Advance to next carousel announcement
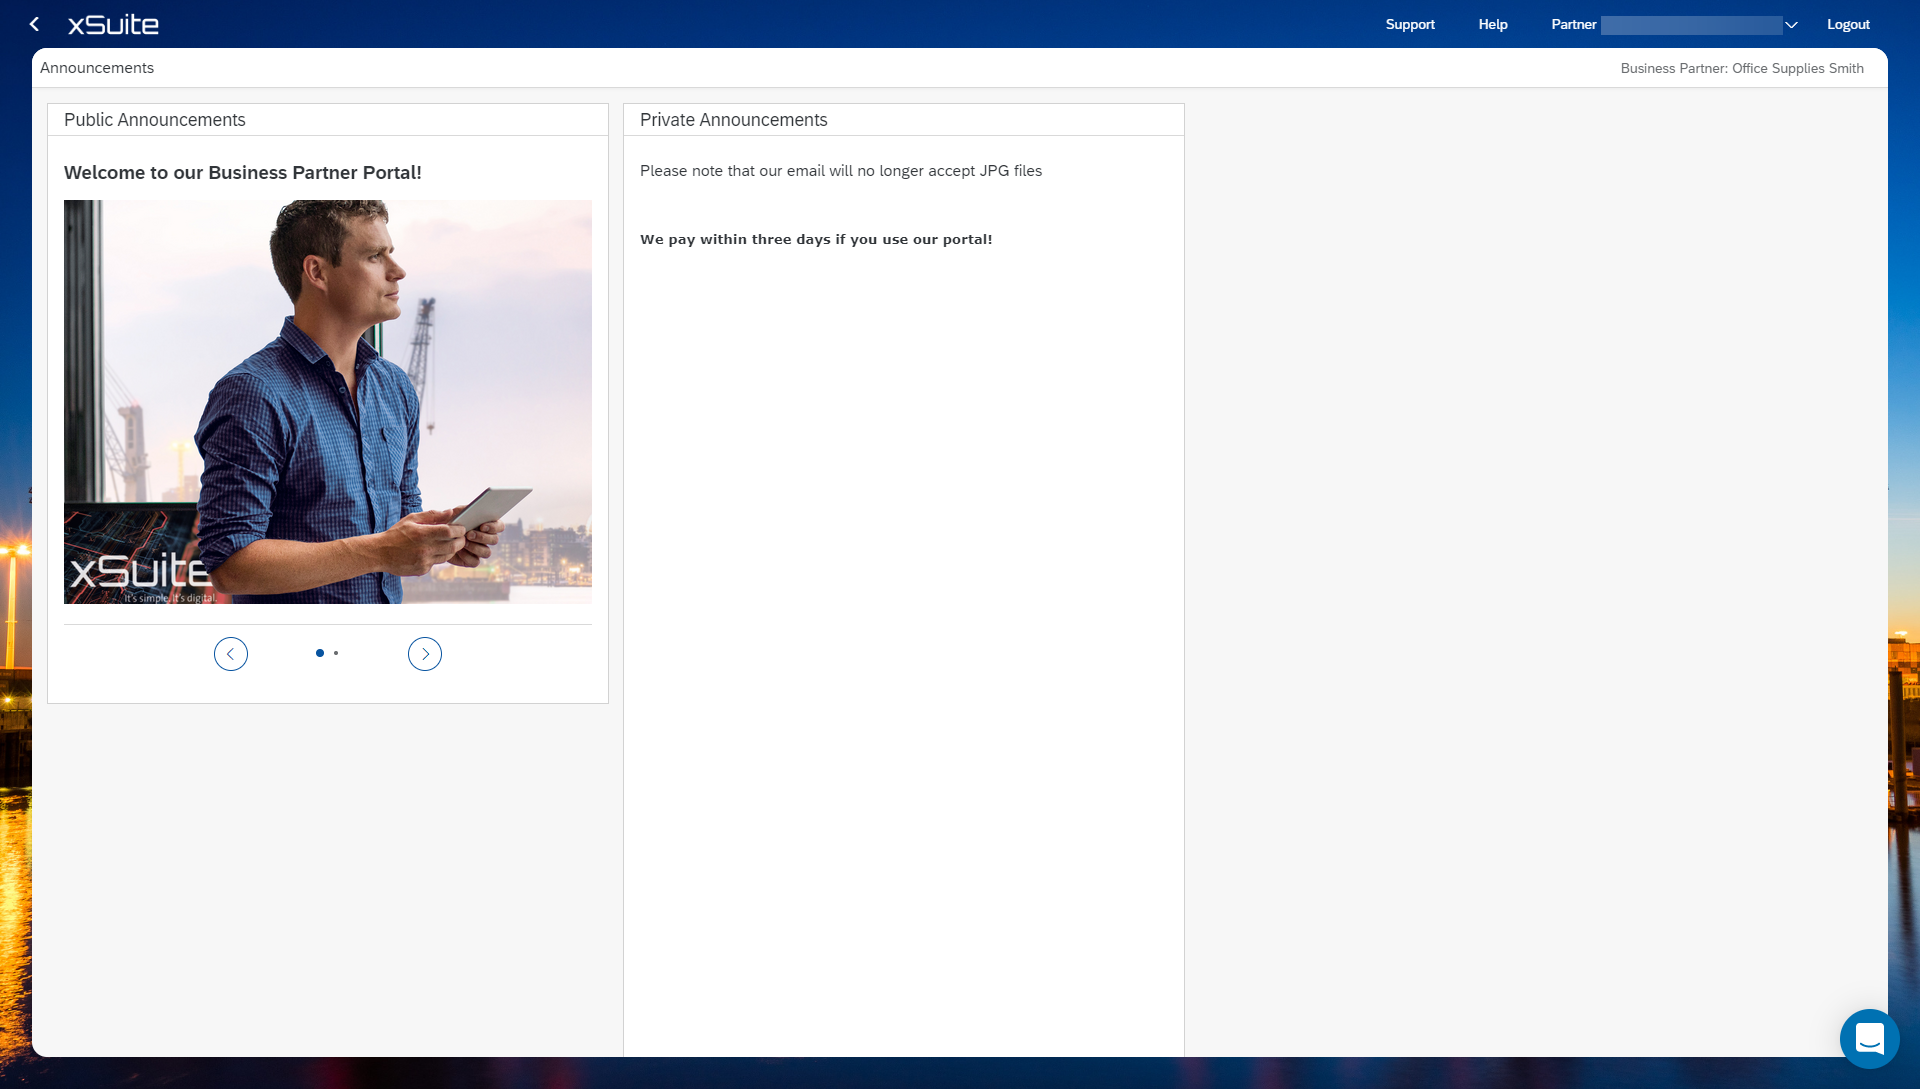The width and height of the screenshot is (1920, 1089). click(x=425, y=654)
